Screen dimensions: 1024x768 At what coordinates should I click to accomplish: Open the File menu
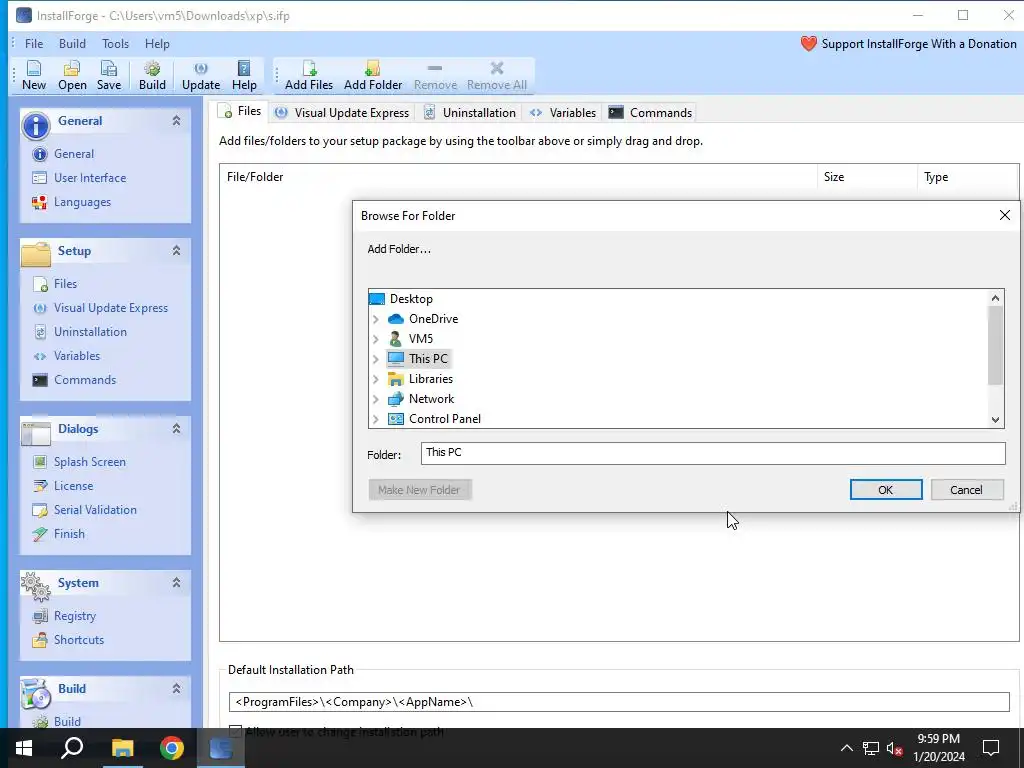[x=34, y=44]
